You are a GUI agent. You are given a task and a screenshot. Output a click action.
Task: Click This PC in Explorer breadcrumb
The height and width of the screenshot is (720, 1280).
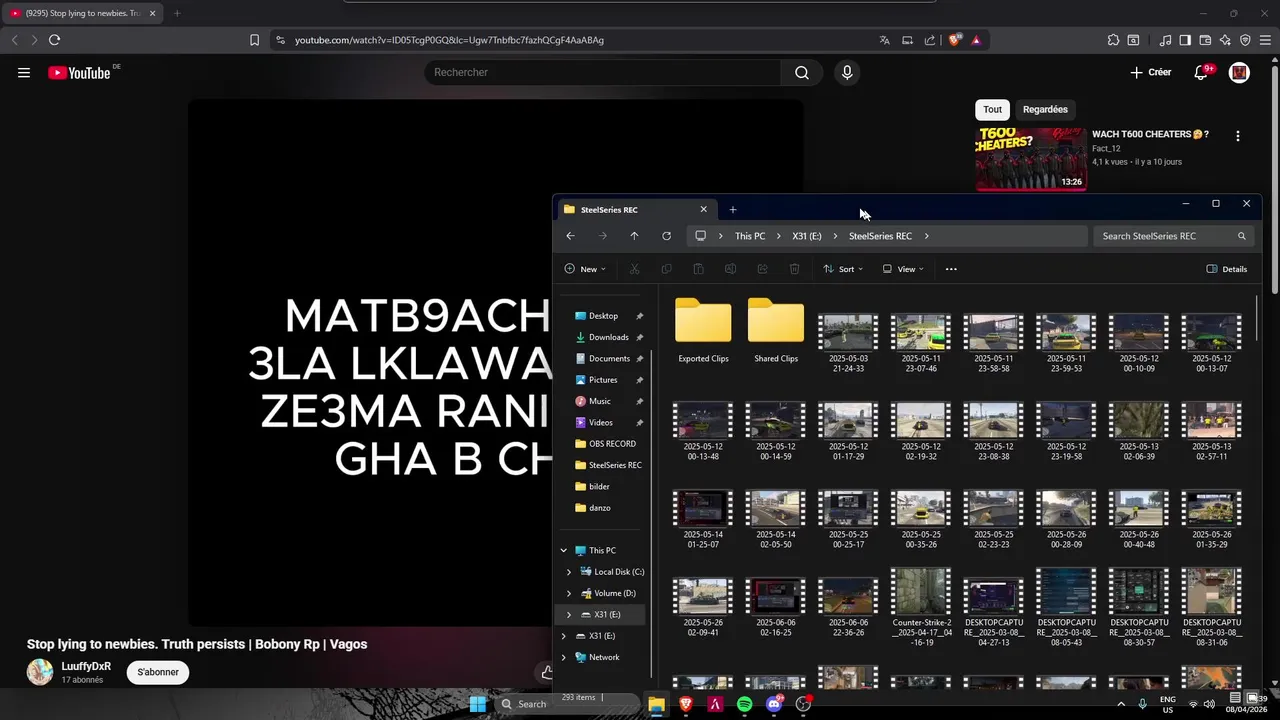750,236
